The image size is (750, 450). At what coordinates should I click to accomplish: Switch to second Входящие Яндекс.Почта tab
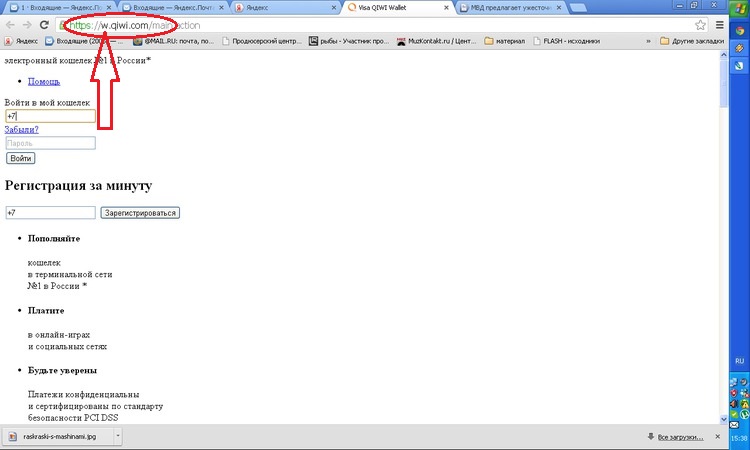(173, 8)
